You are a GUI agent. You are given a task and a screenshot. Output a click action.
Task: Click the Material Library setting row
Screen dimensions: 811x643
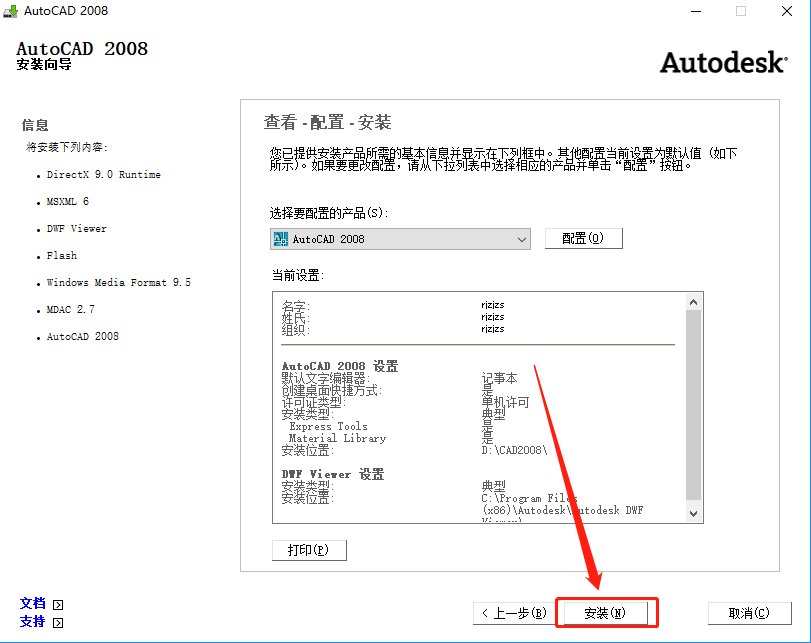point(337,438)
